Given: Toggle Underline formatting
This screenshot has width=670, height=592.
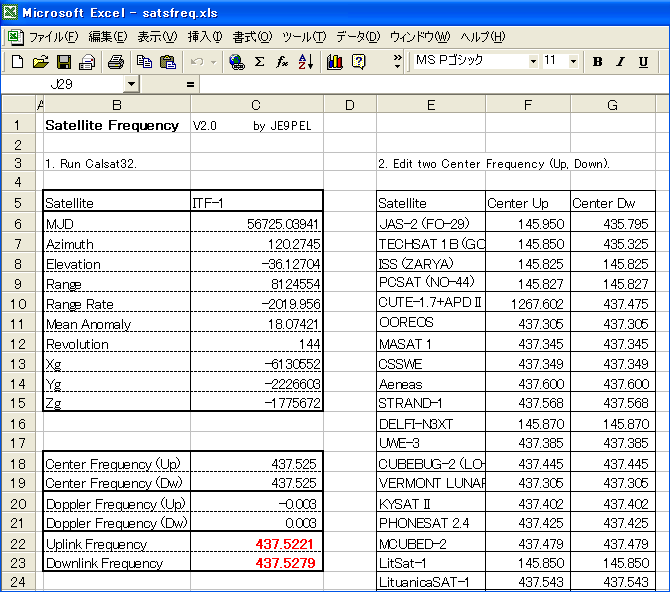Looking at the screenshot, I should (x=643, y=62).
